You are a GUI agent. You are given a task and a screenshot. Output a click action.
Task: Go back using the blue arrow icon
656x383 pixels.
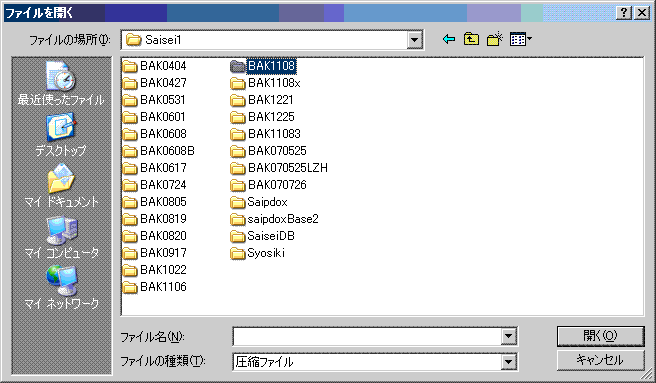click(x=449, y=39)
